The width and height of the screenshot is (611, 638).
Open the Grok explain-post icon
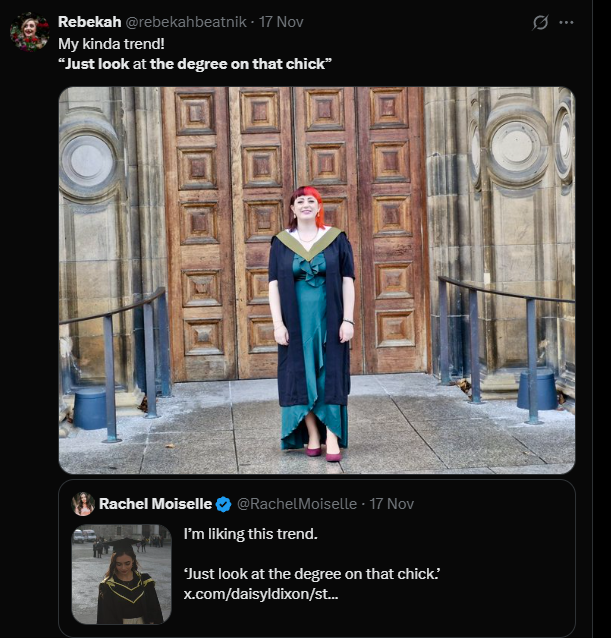click(x=541, y=22)
